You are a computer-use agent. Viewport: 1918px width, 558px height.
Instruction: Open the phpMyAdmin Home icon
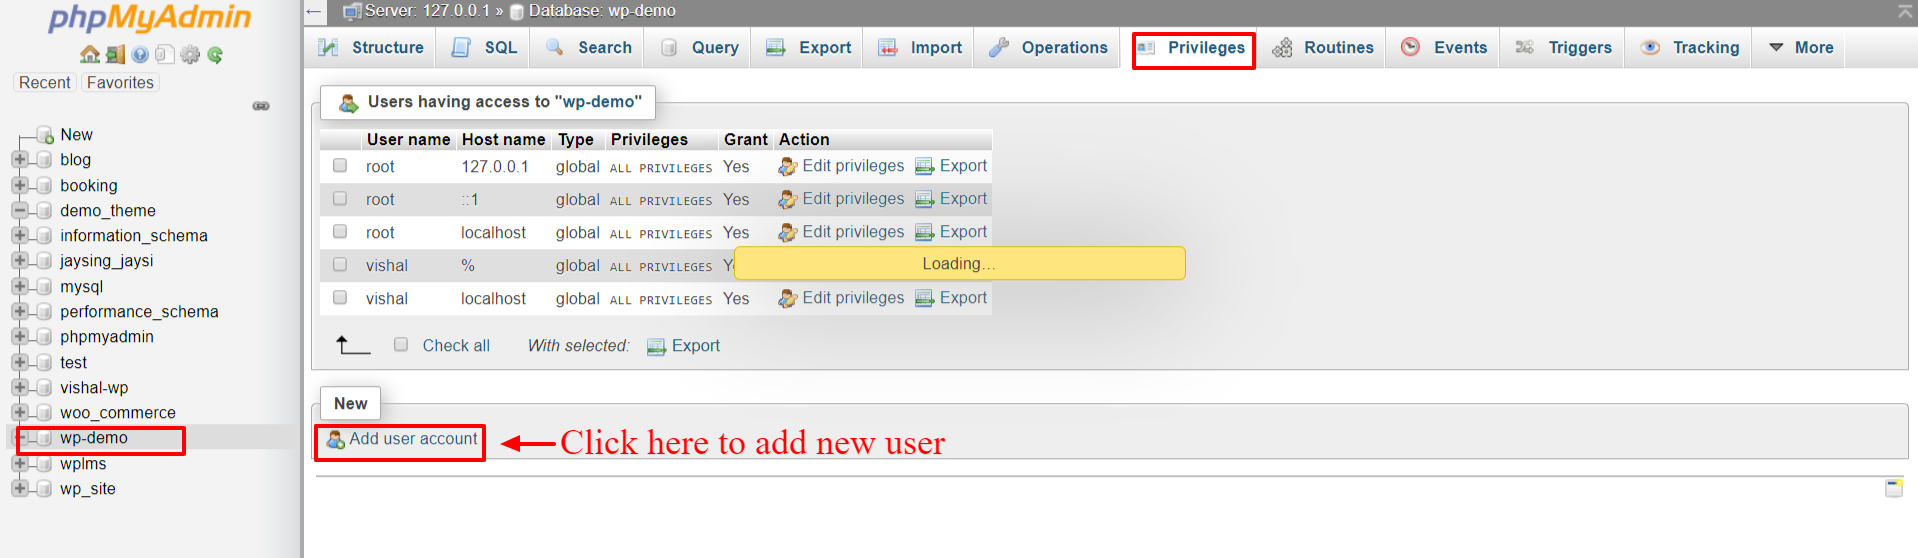90,55
